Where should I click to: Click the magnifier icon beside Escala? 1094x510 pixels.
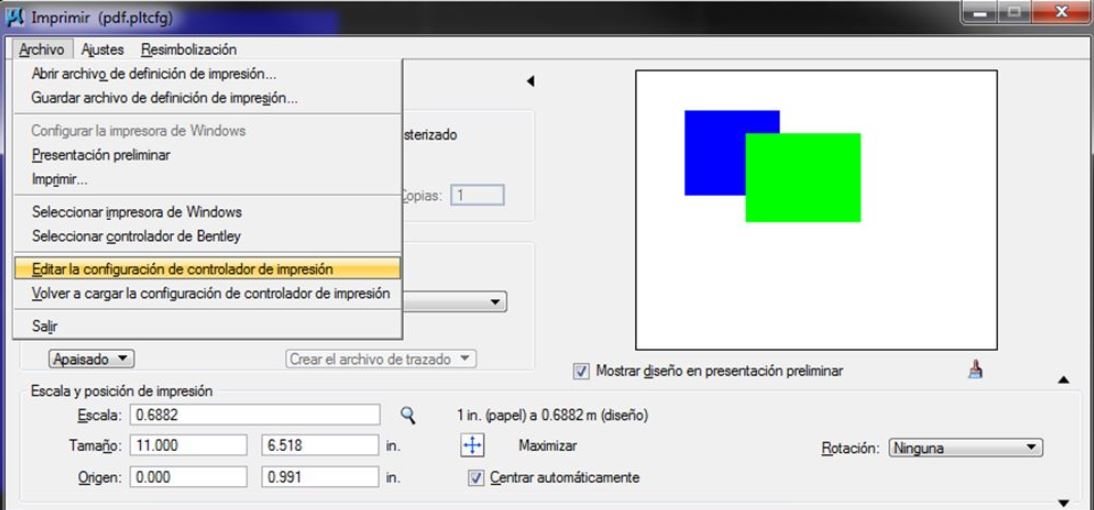[x=408, y=416]
